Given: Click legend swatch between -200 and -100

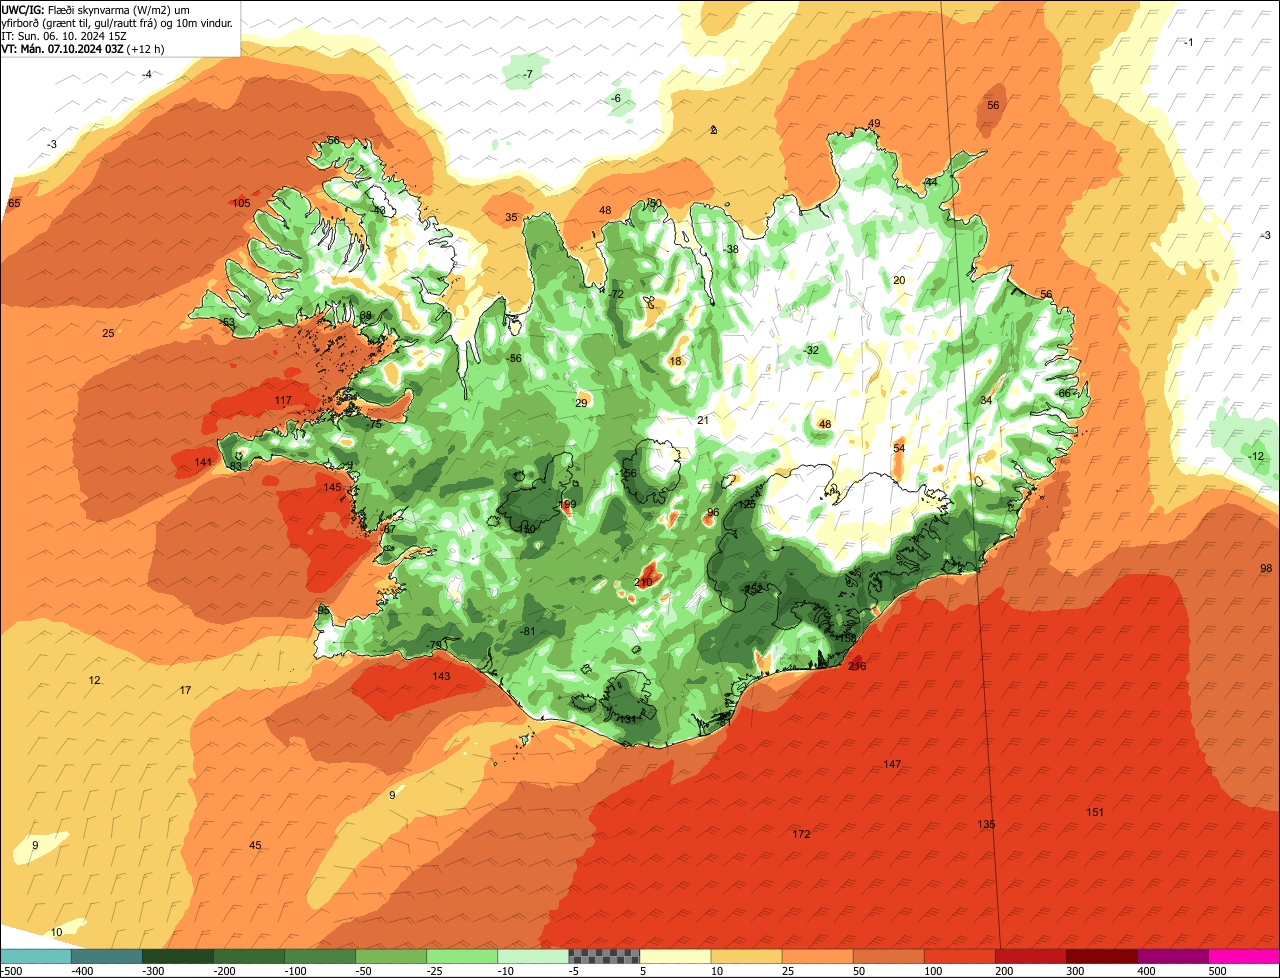Looking at the screenshot, I should [x=249, y=956].
